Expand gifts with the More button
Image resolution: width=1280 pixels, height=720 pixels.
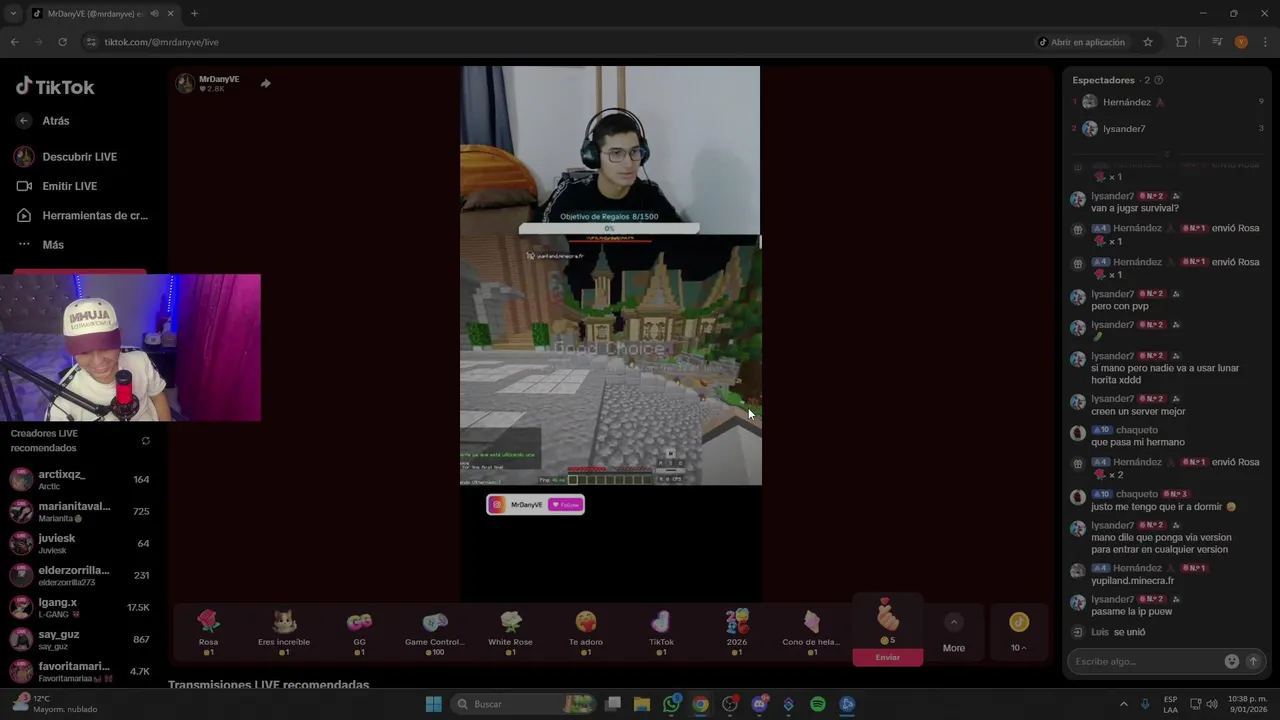(954, 633)
